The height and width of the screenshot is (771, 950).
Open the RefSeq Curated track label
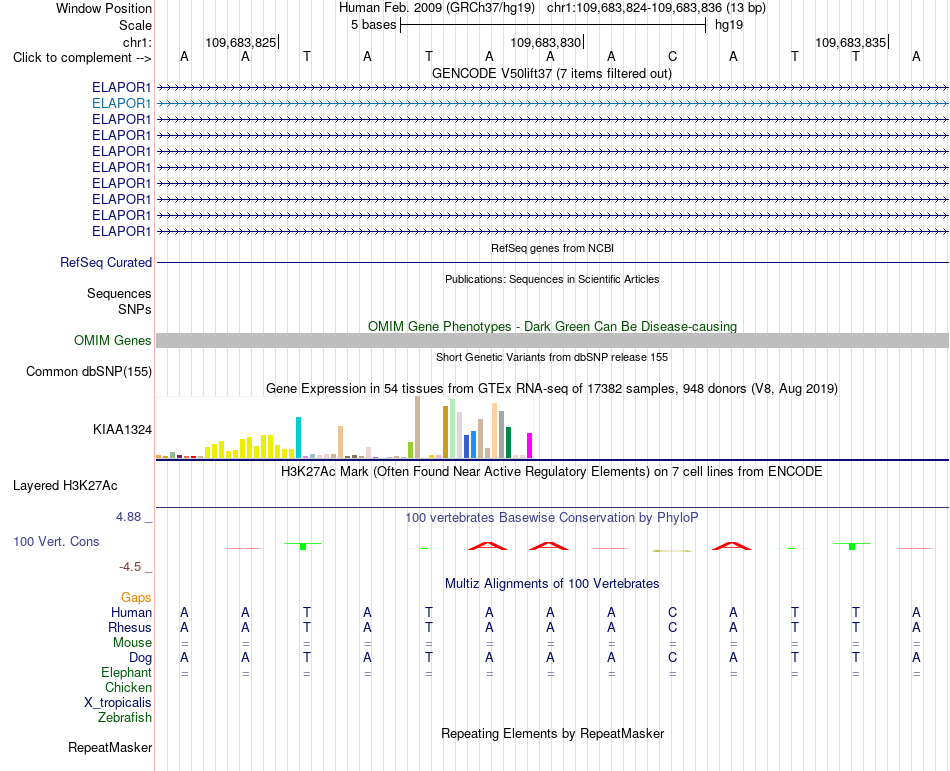click(x=105, y=262)
